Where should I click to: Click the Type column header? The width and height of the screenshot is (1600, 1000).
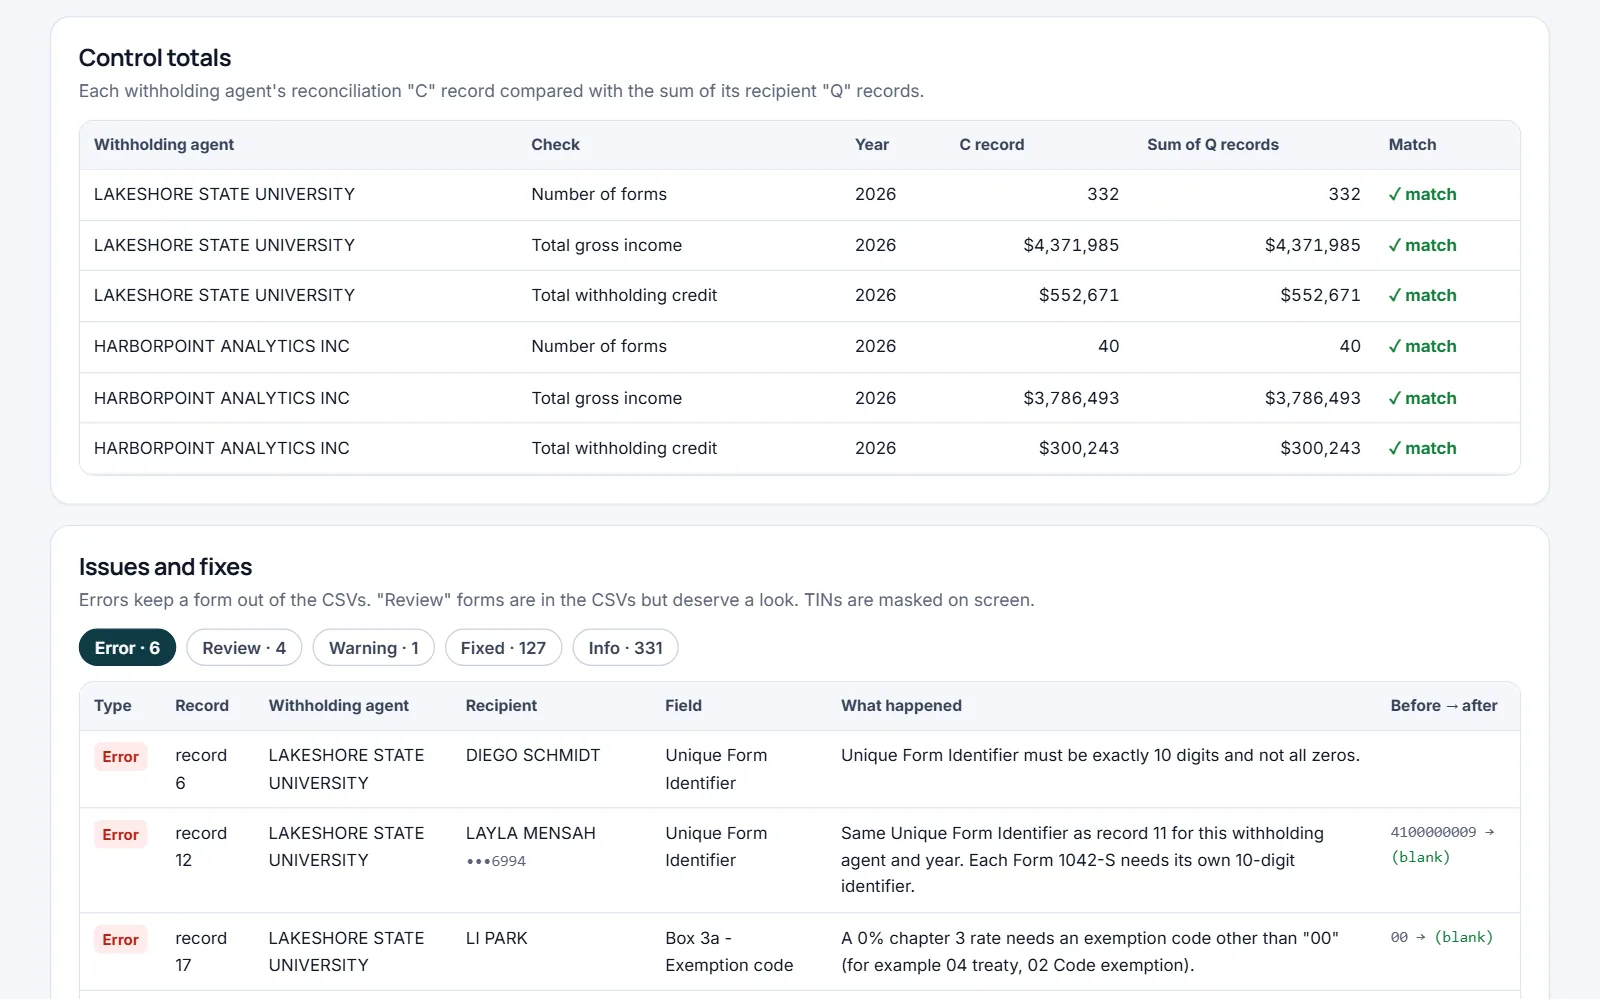pyautogui.click(x=113, y=706)
